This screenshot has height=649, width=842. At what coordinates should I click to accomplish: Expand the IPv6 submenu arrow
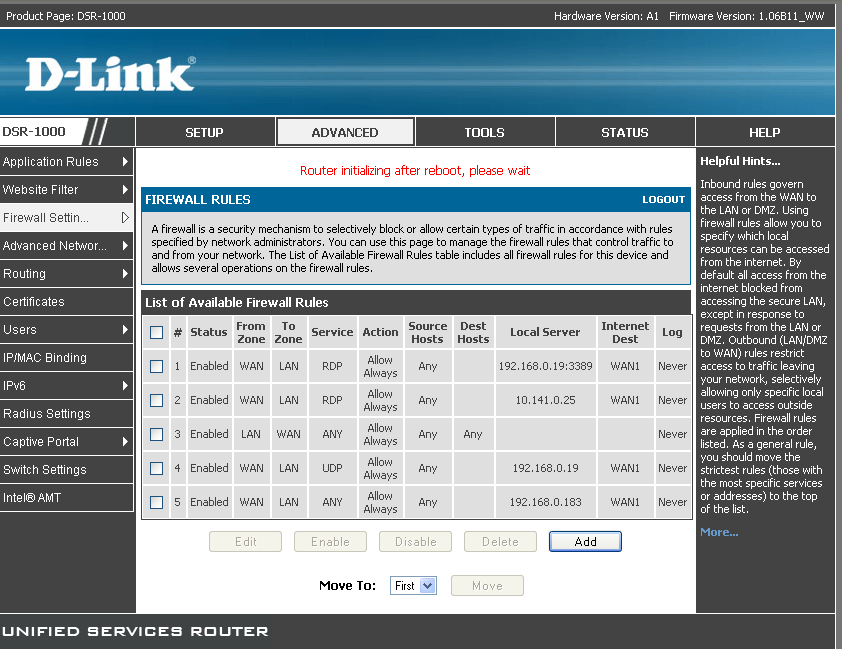pos(125,385)
